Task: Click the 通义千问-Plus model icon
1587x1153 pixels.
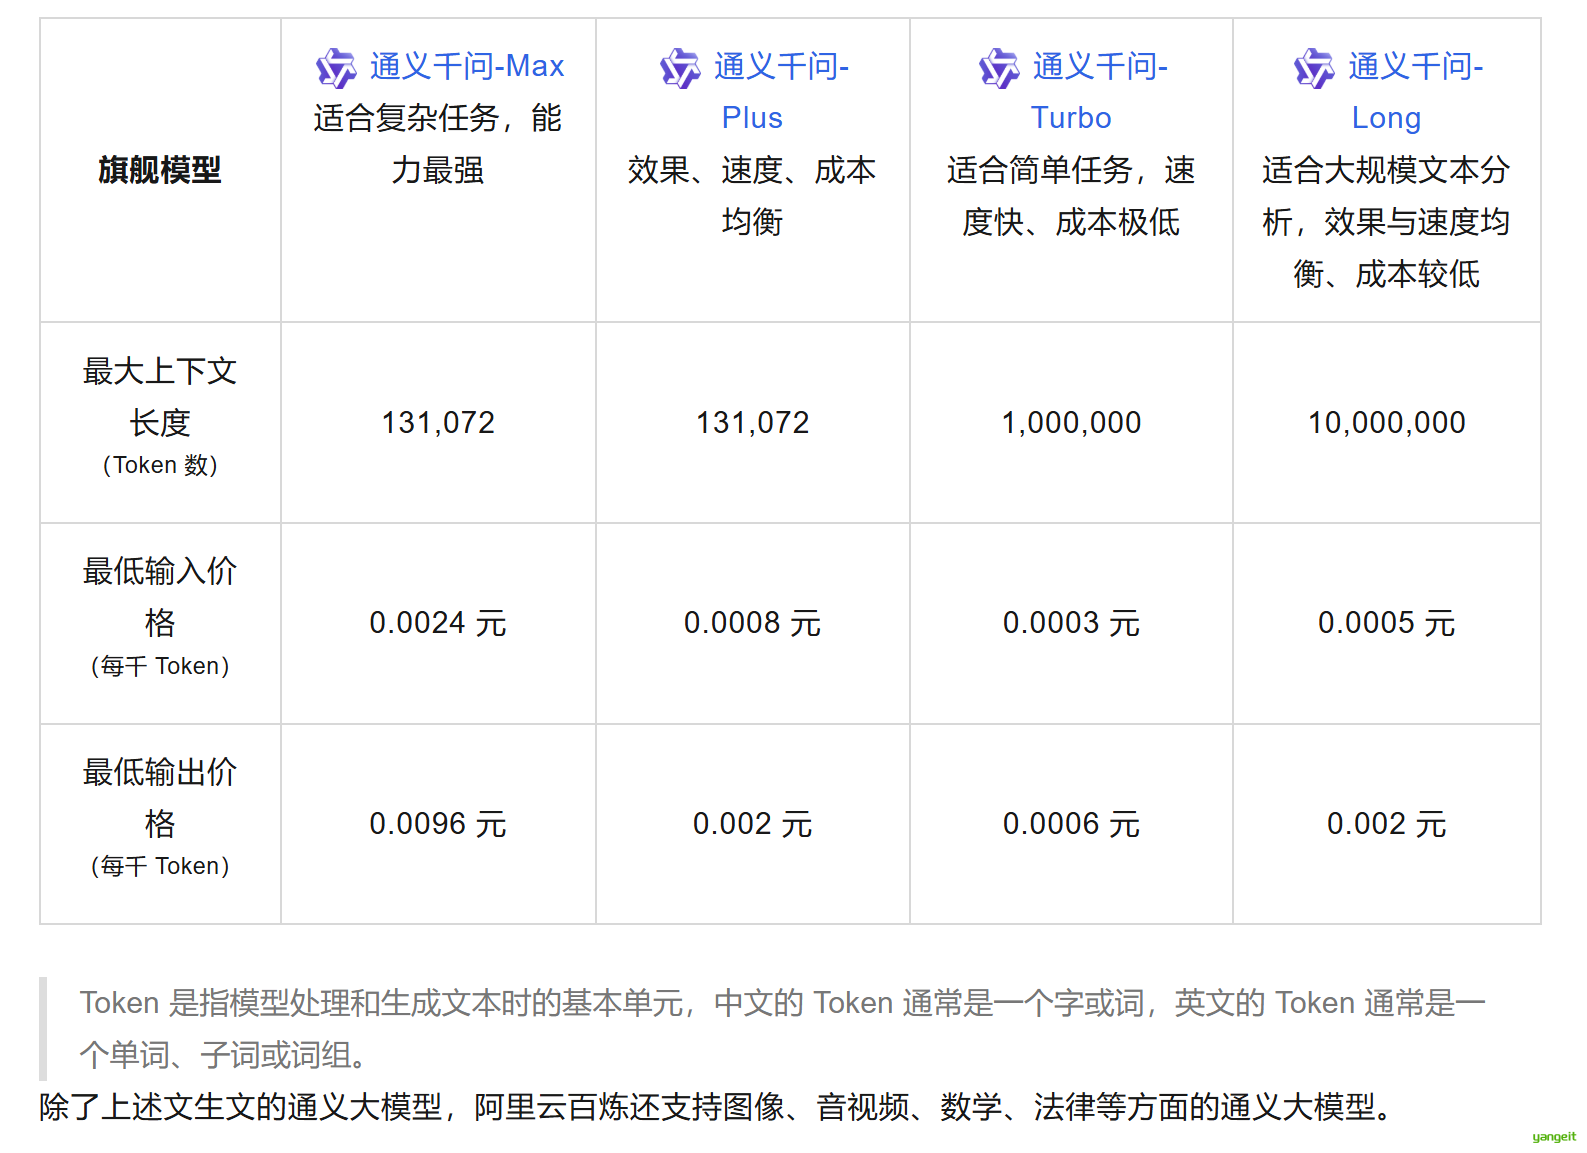Action: click(x=680, y=68)
